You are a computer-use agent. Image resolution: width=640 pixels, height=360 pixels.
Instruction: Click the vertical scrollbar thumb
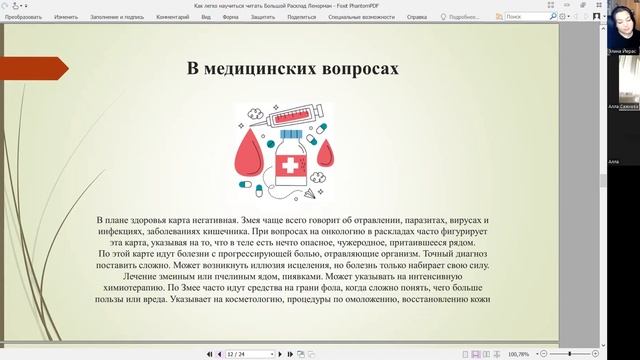[x=603, y=180]
